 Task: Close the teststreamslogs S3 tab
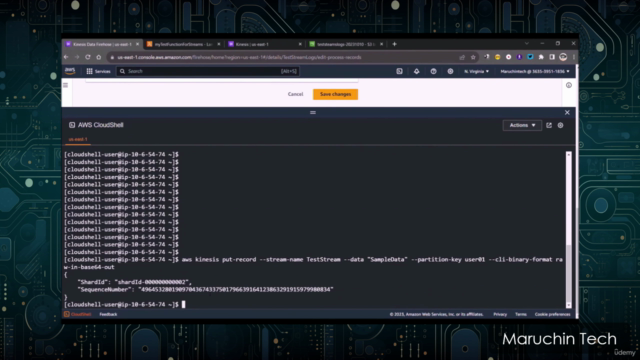[x=381, y=44]
